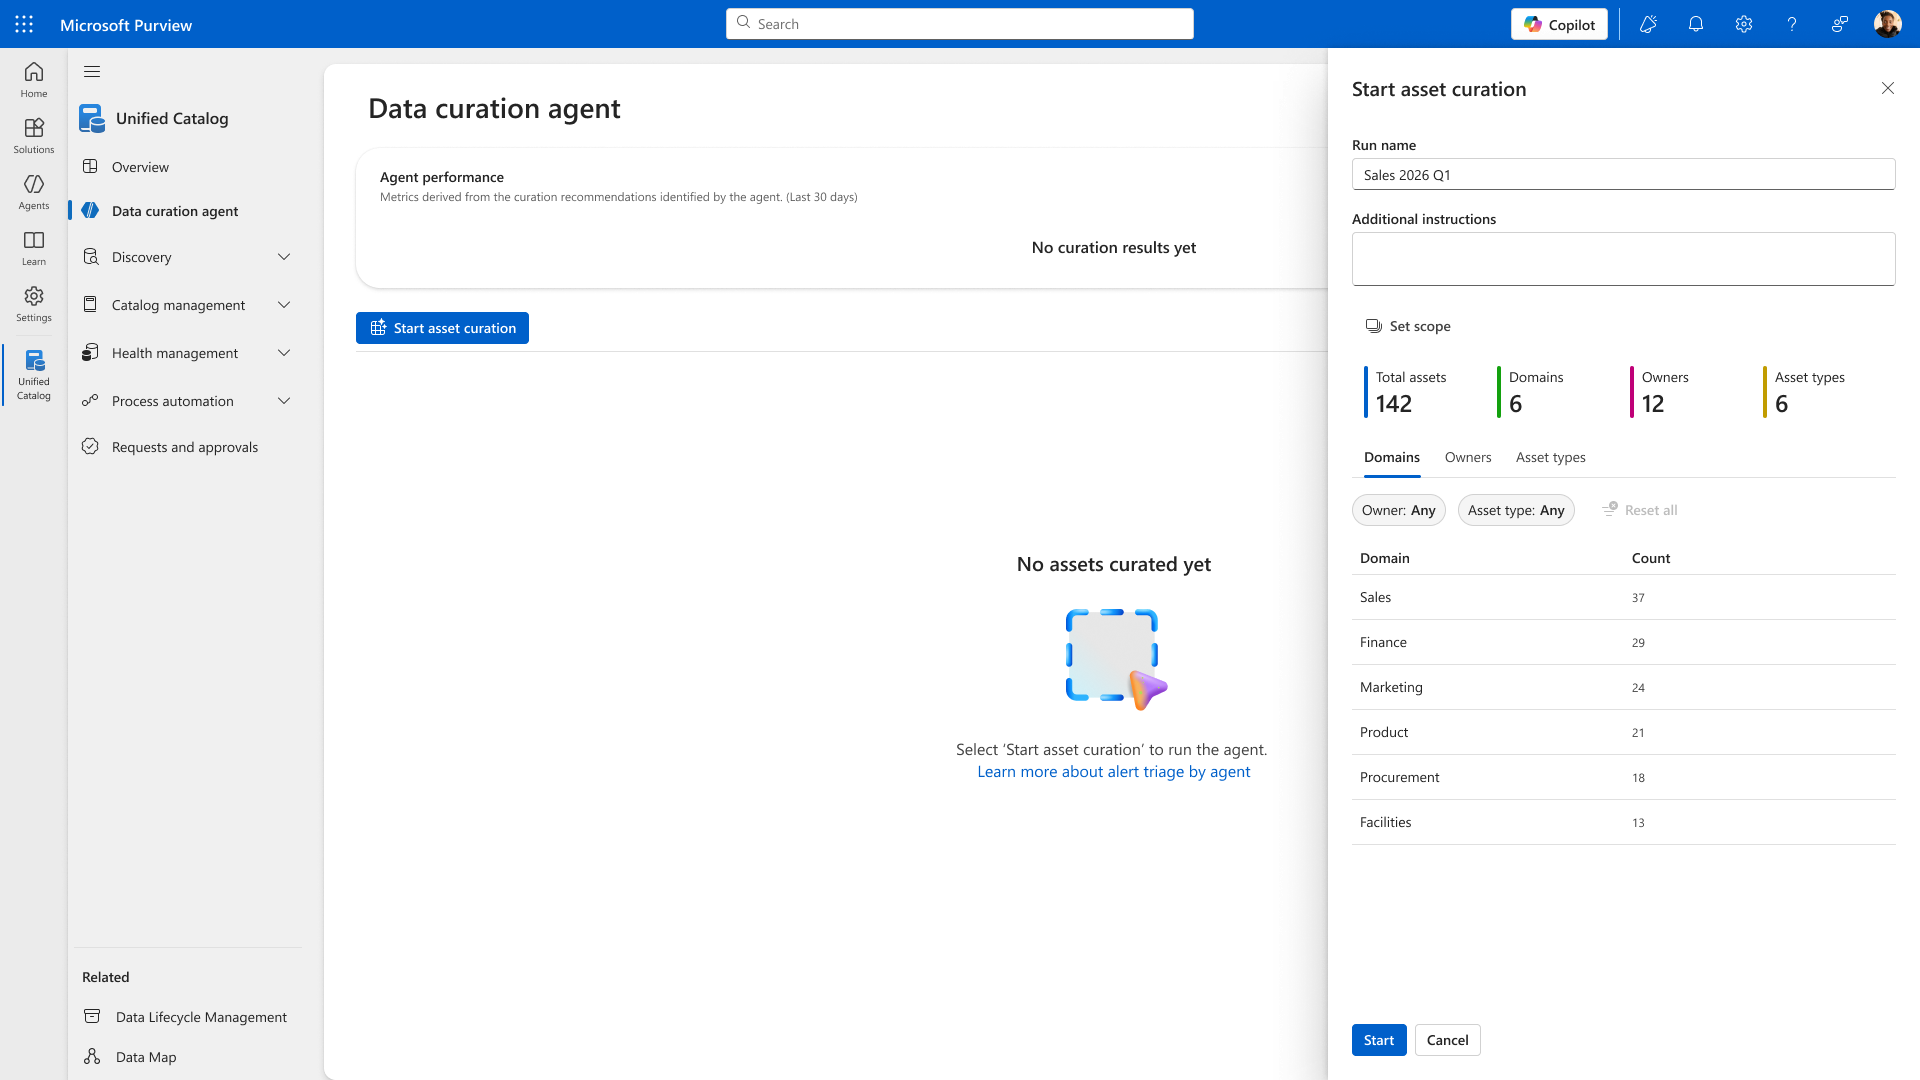Screen dimensions: 1920x1080
Task: Select the Procurement domain row
Action: click(1623, 777)
